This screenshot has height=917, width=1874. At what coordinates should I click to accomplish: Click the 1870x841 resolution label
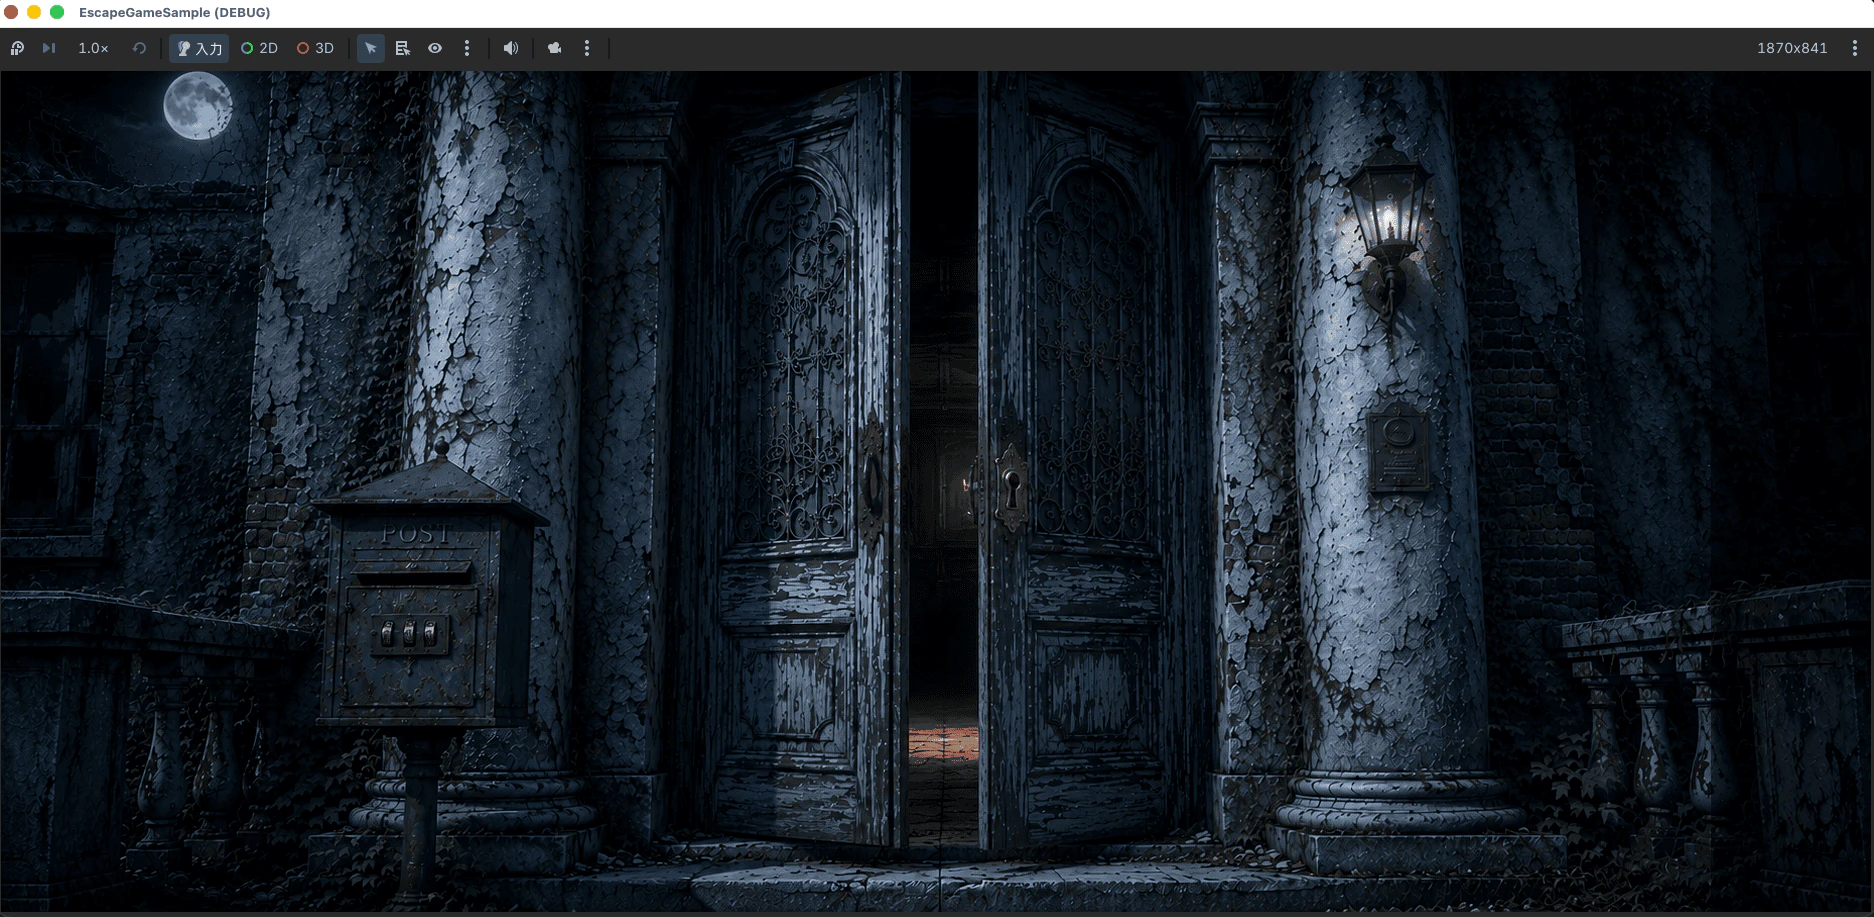[x=1792, y=48]
